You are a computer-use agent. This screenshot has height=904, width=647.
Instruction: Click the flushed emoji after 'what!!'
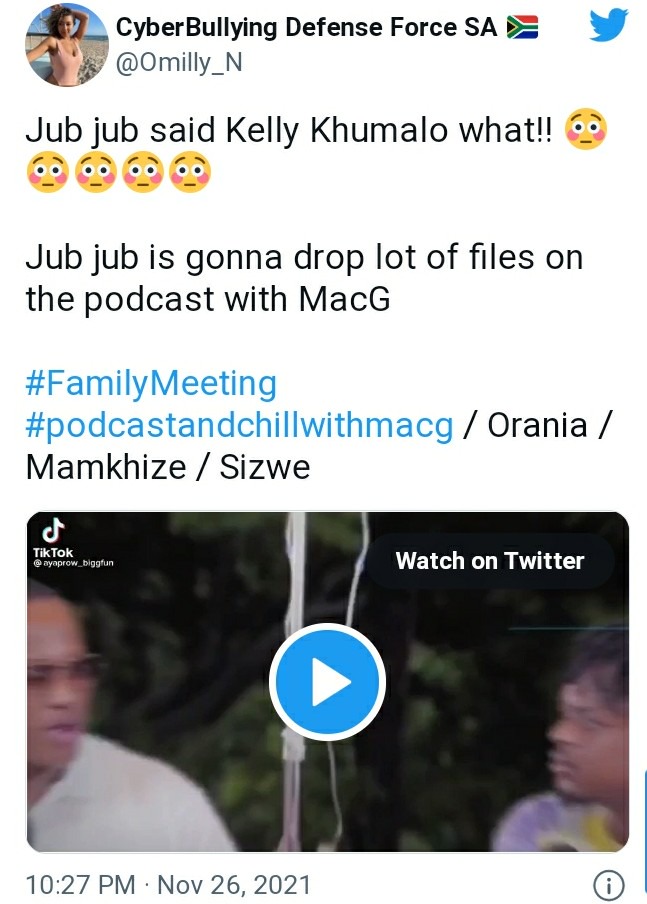coord(586,129)
